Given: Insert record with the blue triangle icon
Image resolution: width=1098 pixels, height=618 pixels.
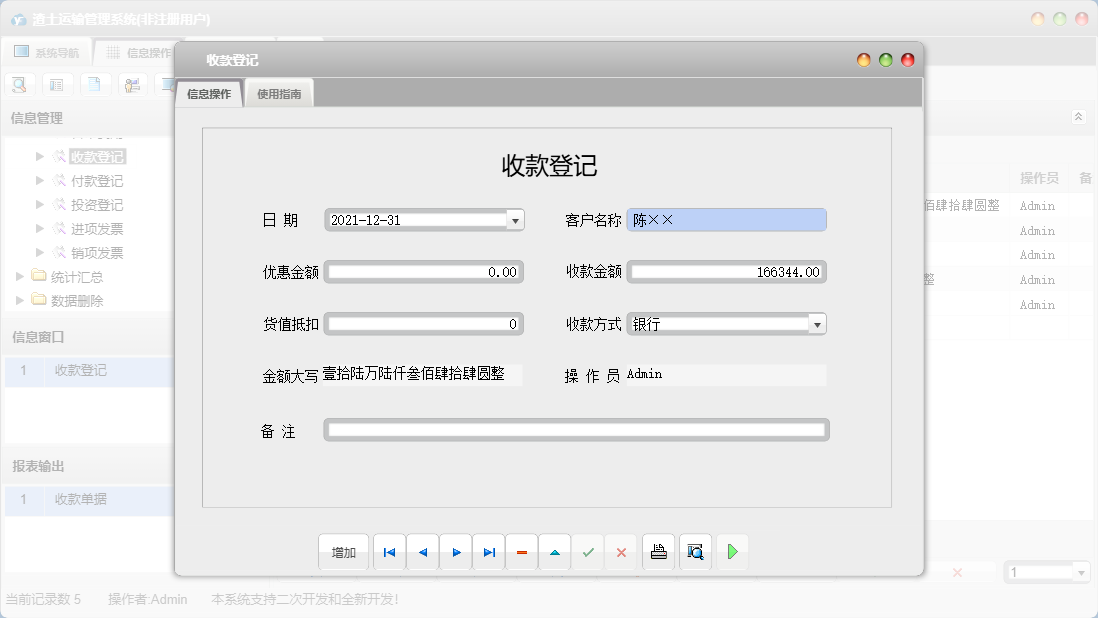Looking at the screenshot, I should click(x=554, y=551).
